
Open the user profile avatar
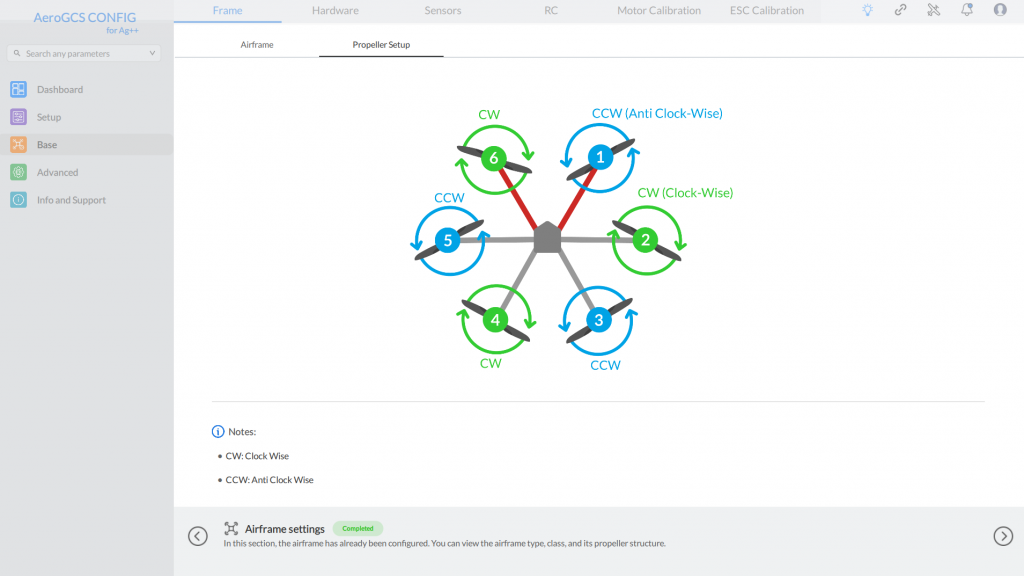[x=1000, y=10]
